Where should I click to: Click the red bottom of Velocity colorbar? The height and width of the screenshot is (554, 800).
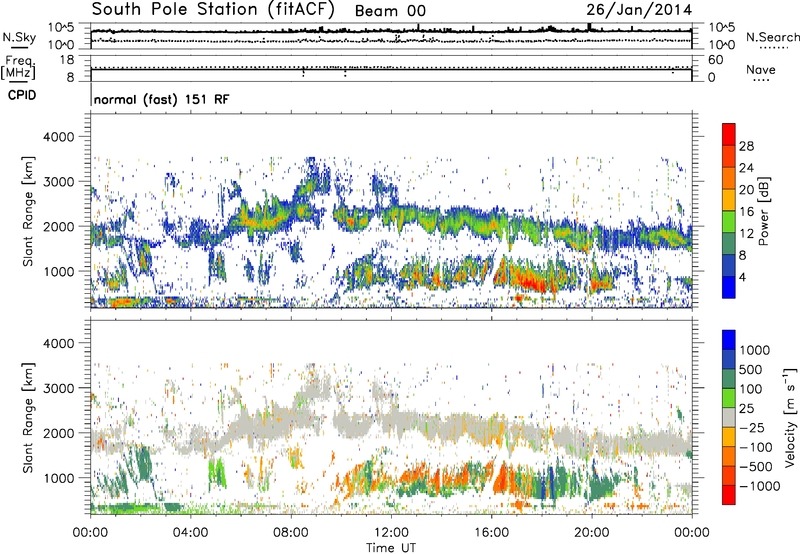729,495
